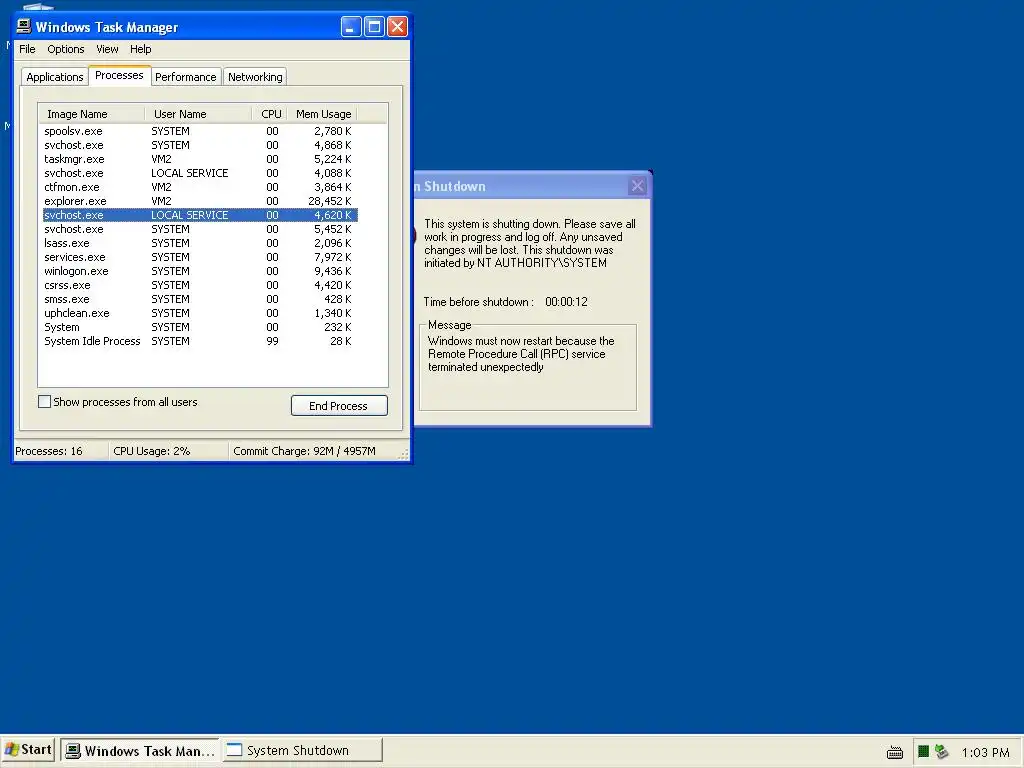The height and width of the screenshot is (768, 1024).
Task: Open the Start menu
Action: (28, 750)
